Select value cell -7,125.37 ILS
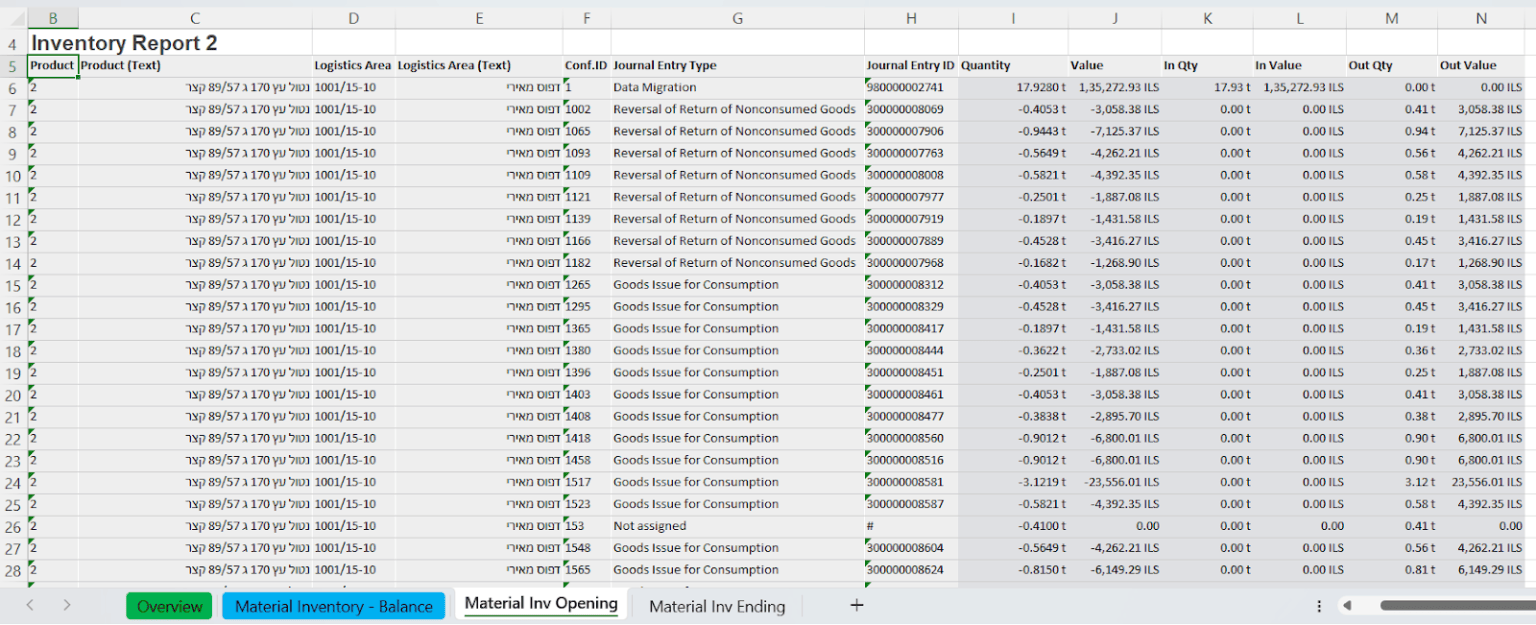The image size is (1536, 625). (1115, 132)
